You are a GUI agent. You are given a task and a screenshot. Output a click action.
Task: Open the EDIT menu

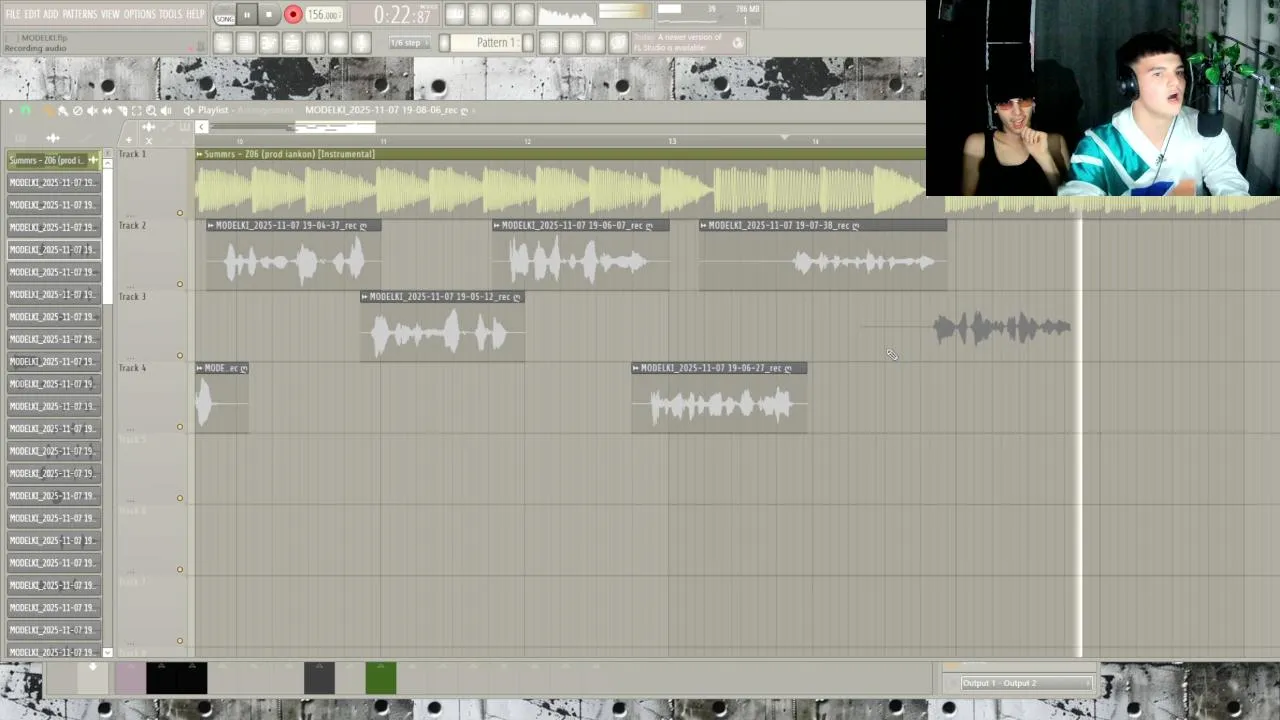pos(33,14)
